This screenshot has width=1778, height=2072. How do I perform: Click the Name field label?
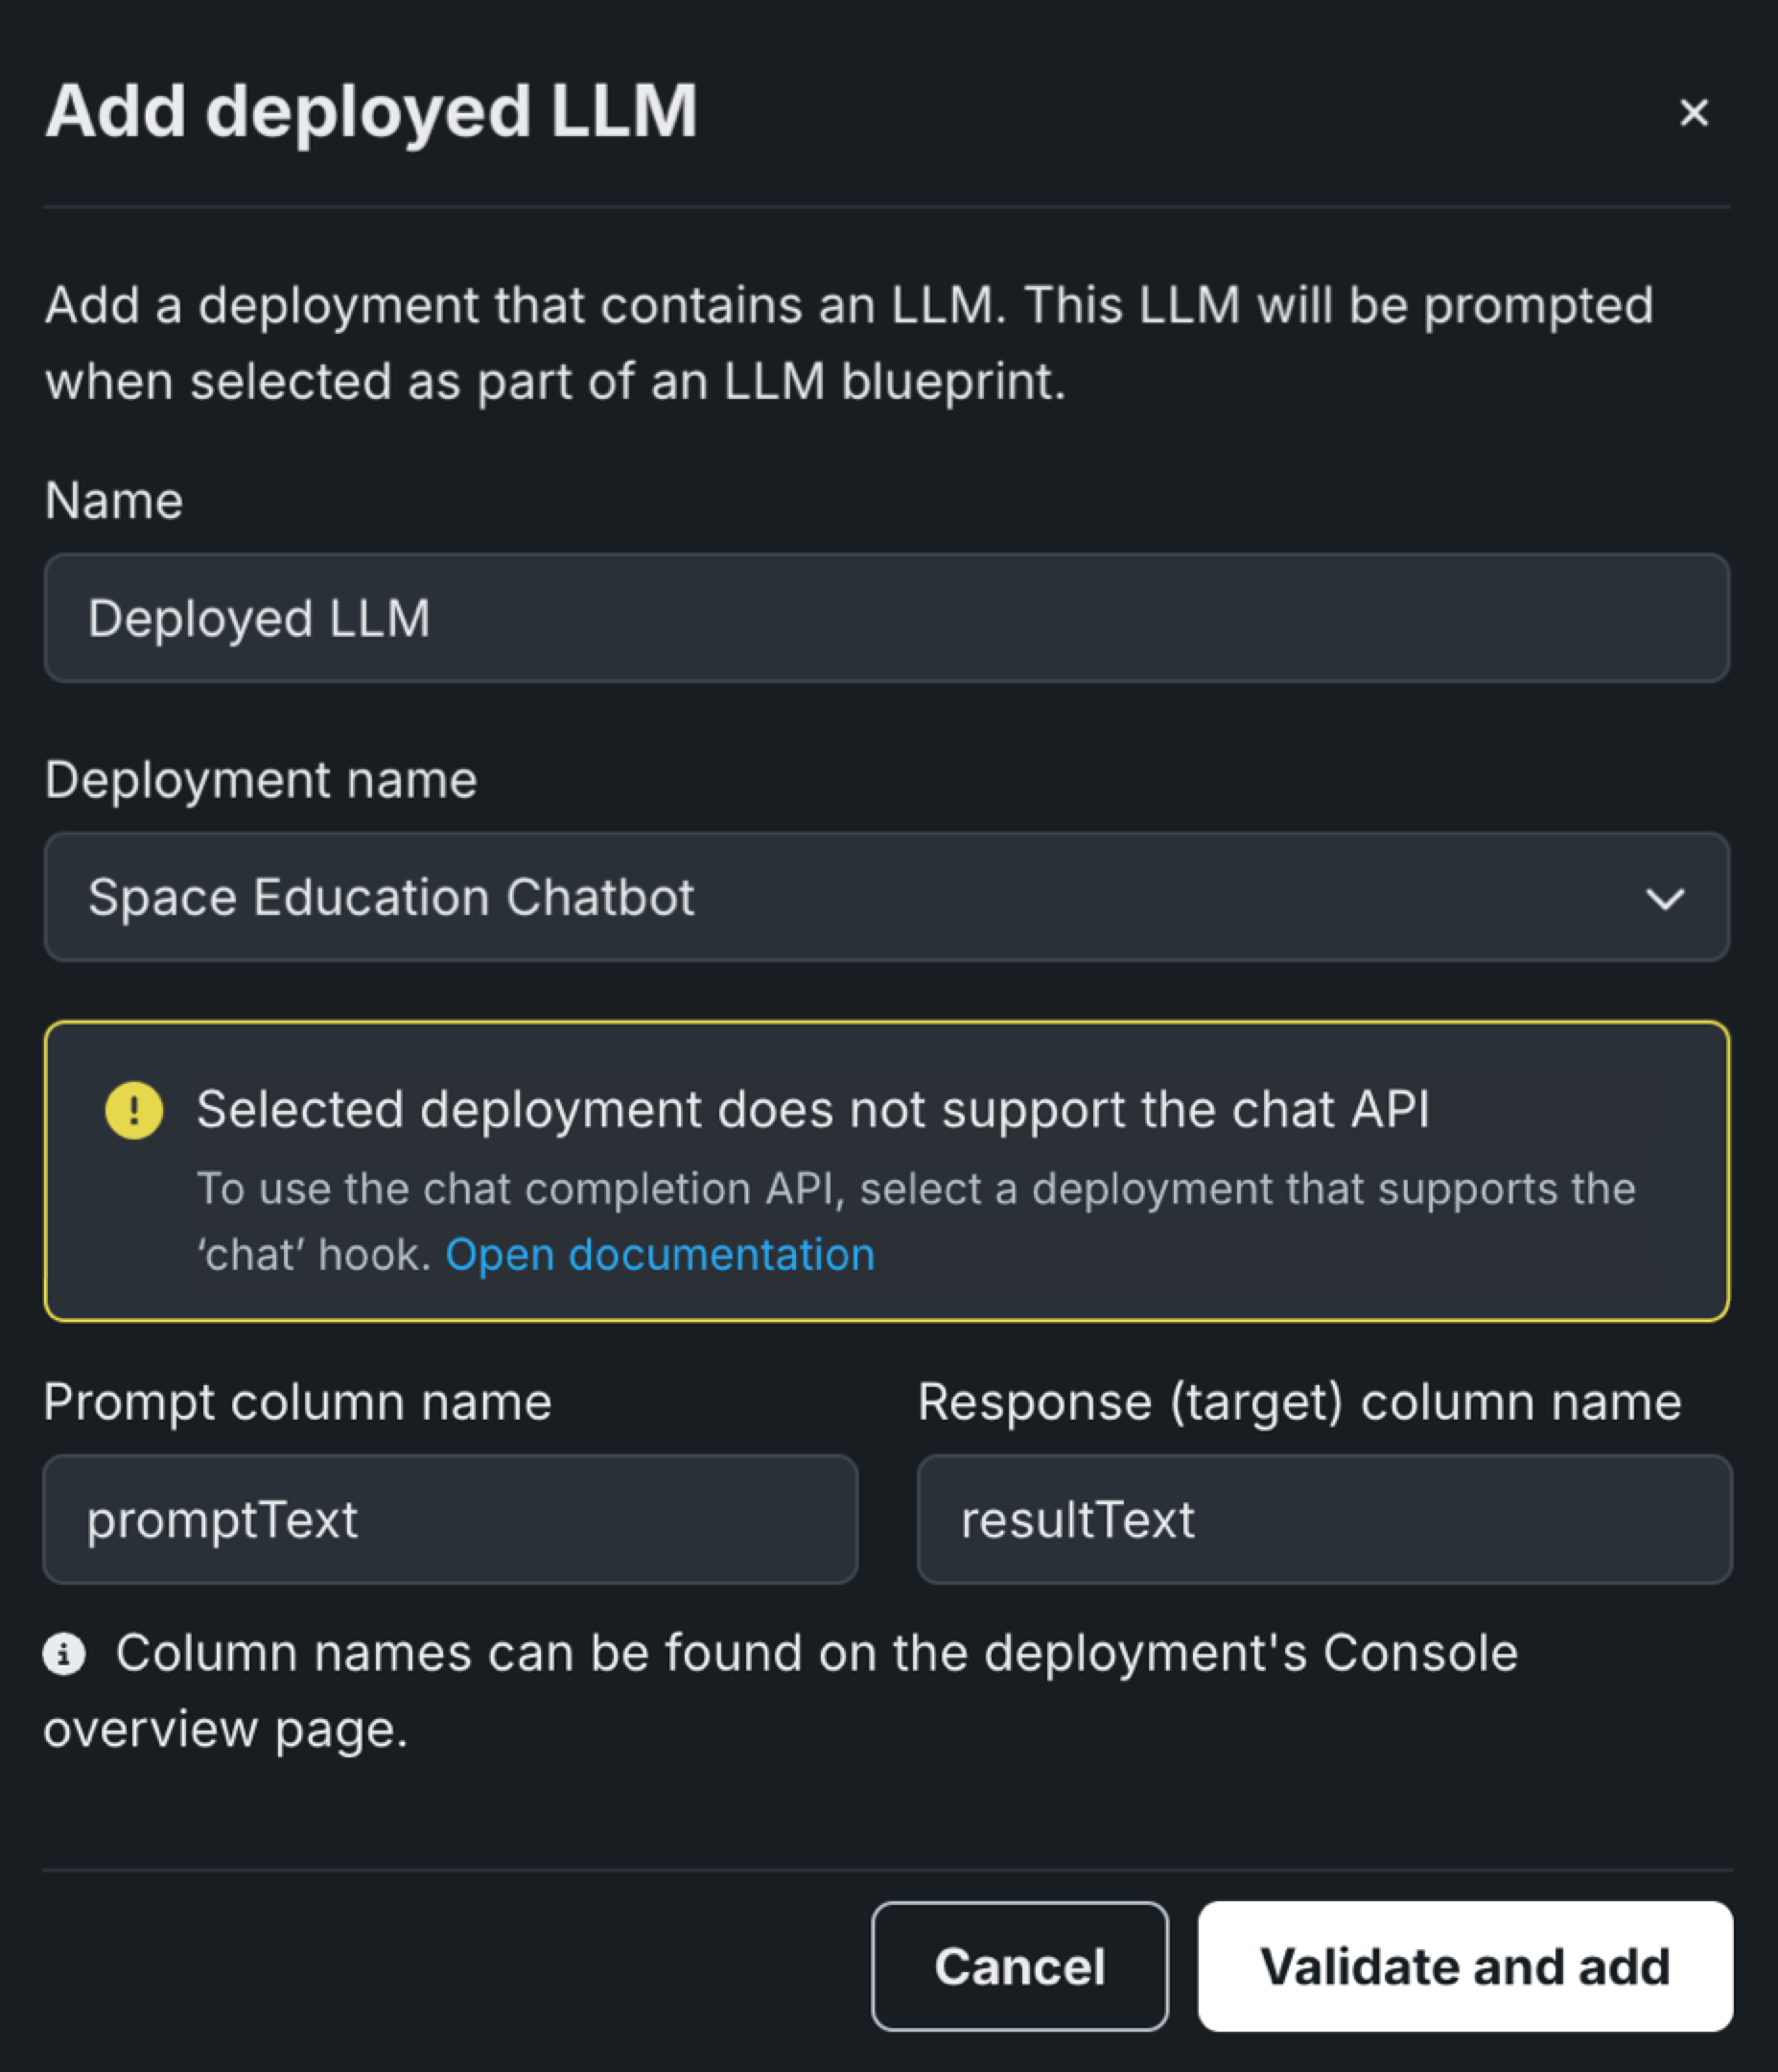114,500
